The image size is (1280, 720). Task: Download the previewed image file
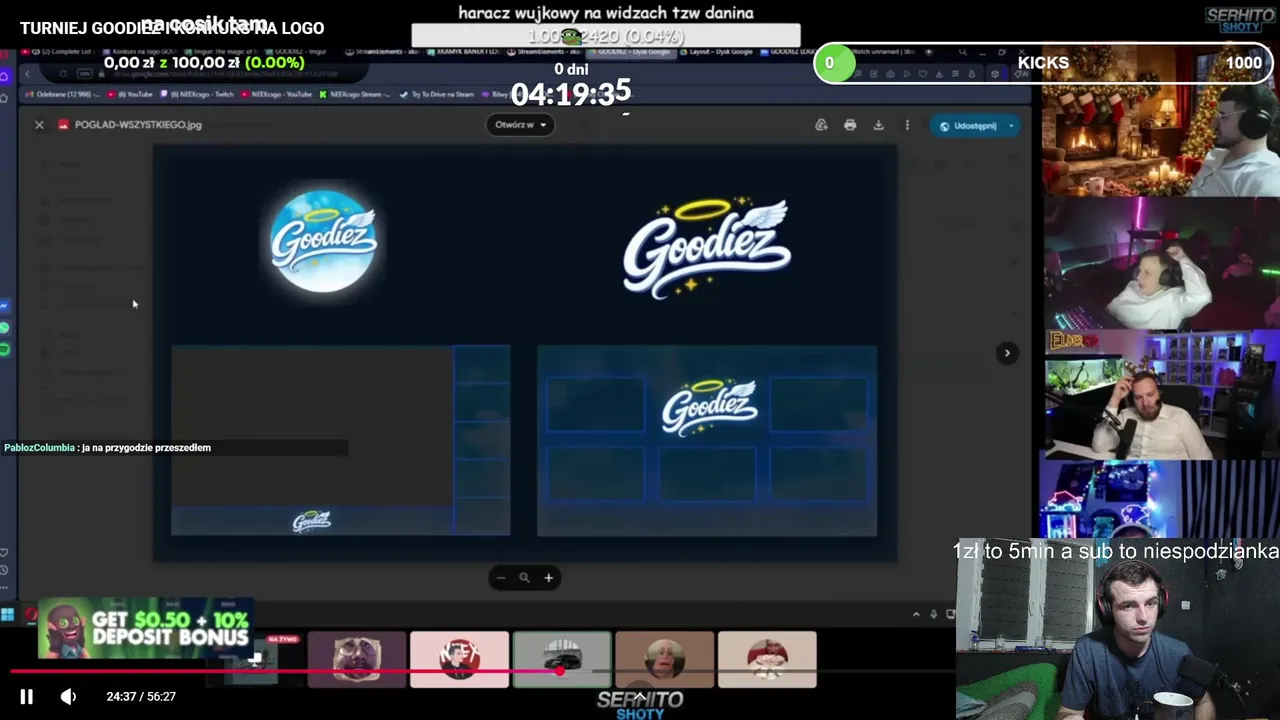(878, 125)
